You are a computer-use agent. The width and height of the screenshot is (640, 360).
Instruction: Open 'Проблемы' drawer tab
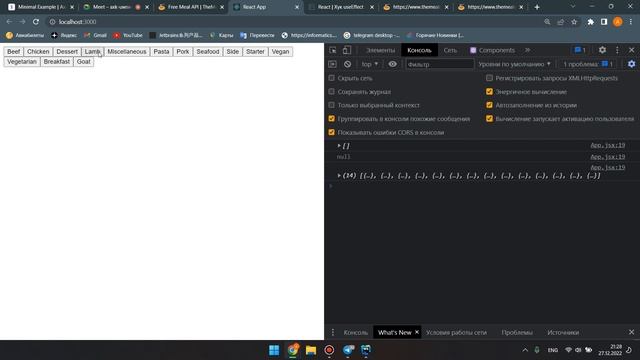tap(517, 332)
